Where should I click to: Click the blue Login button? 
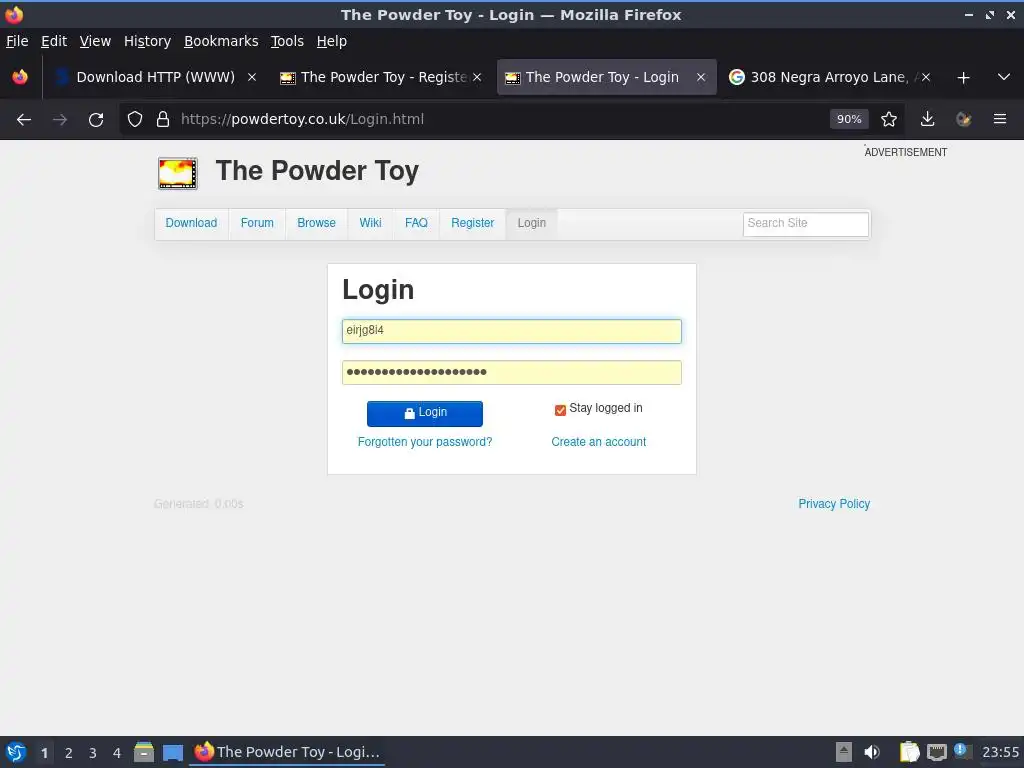tap(424, 413)
